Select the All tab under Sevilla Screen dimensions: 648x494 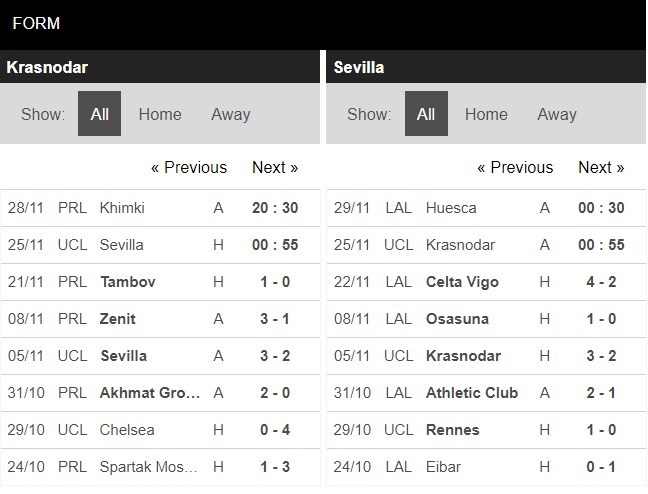tap(425, 114)
